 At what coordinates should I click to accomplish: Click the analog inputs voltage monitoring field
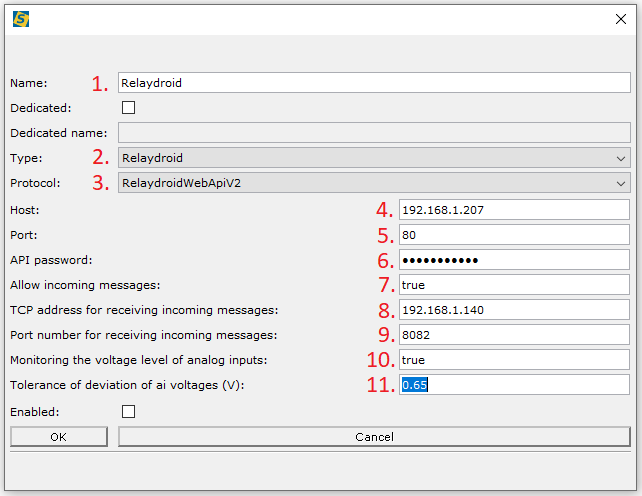pyautogui.click(x=513, y=360)
